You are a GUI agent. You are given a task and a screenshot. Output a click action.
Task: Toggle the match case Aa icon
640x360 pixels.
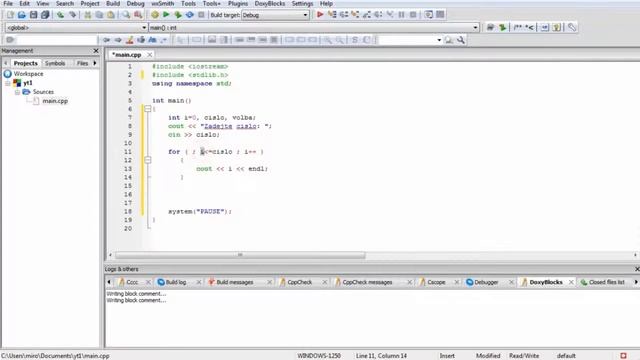[x=152, y=40]
